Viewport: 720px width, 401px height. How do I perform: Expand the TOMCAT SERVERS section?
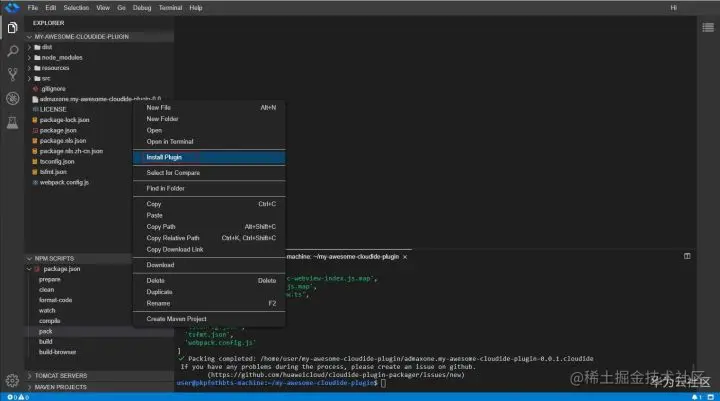29,376
